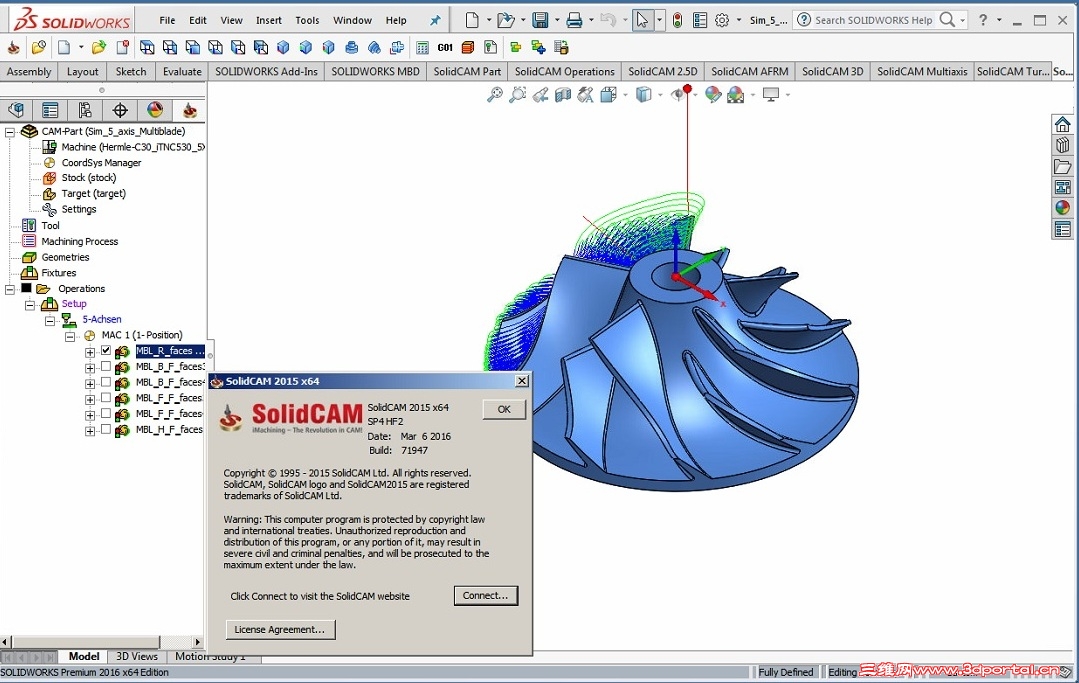Click the Edit Appearance color ball icon
The height and width of the screenshot is (683, 1079).
(713, 95)
